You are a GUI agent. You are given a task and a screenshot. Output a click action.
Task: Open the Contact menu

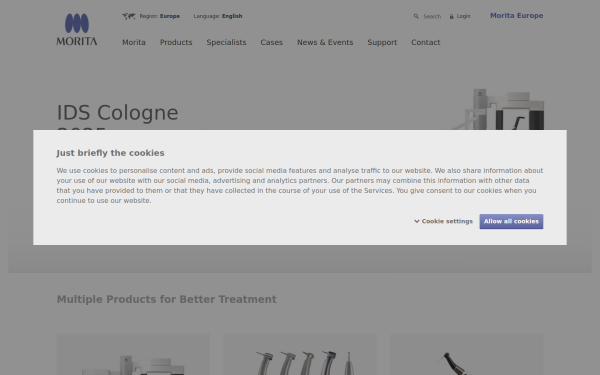pyautogui.click(x=426, y=42)
